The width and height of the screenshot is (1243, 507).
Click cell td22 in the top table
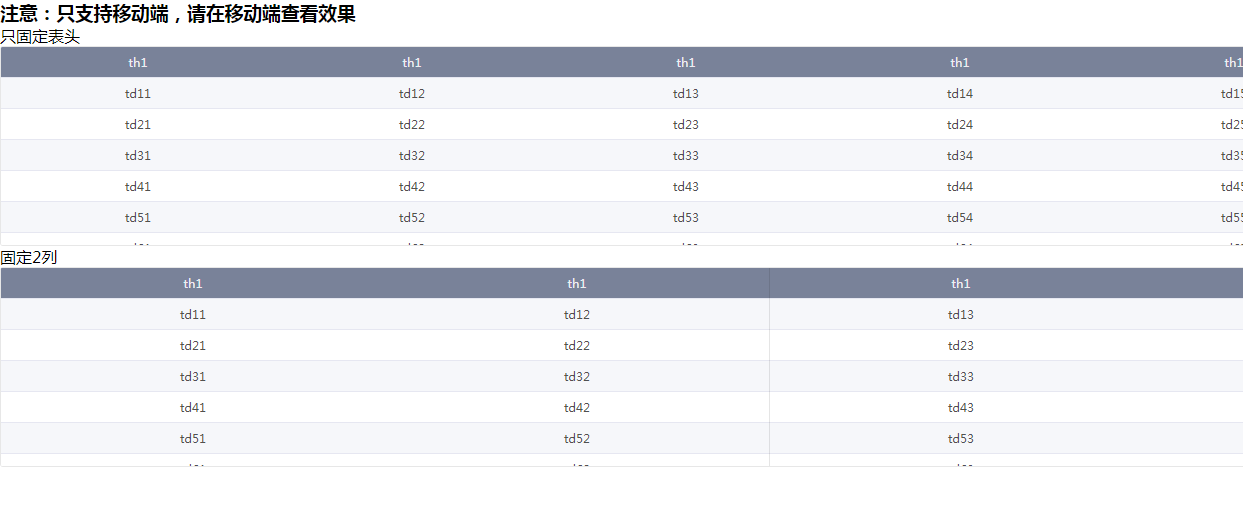coord(412,125)
